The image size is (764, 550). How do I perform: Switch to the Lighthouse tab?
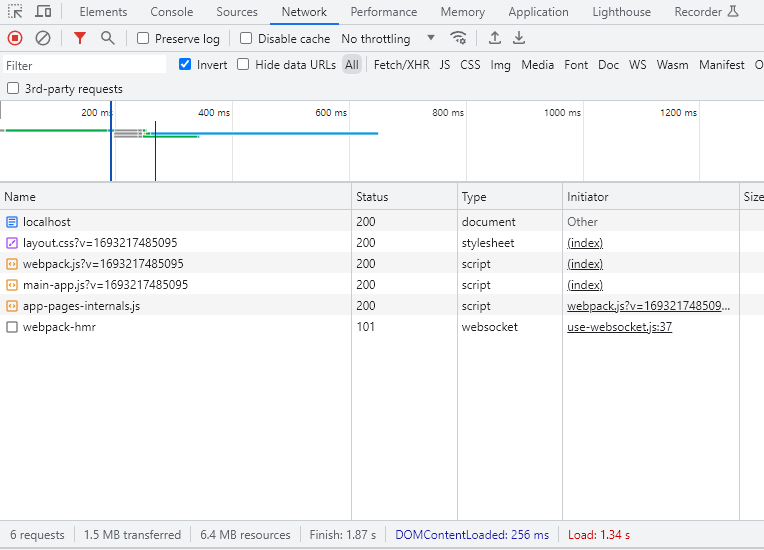pyautogui.click(x=622, y=12)
